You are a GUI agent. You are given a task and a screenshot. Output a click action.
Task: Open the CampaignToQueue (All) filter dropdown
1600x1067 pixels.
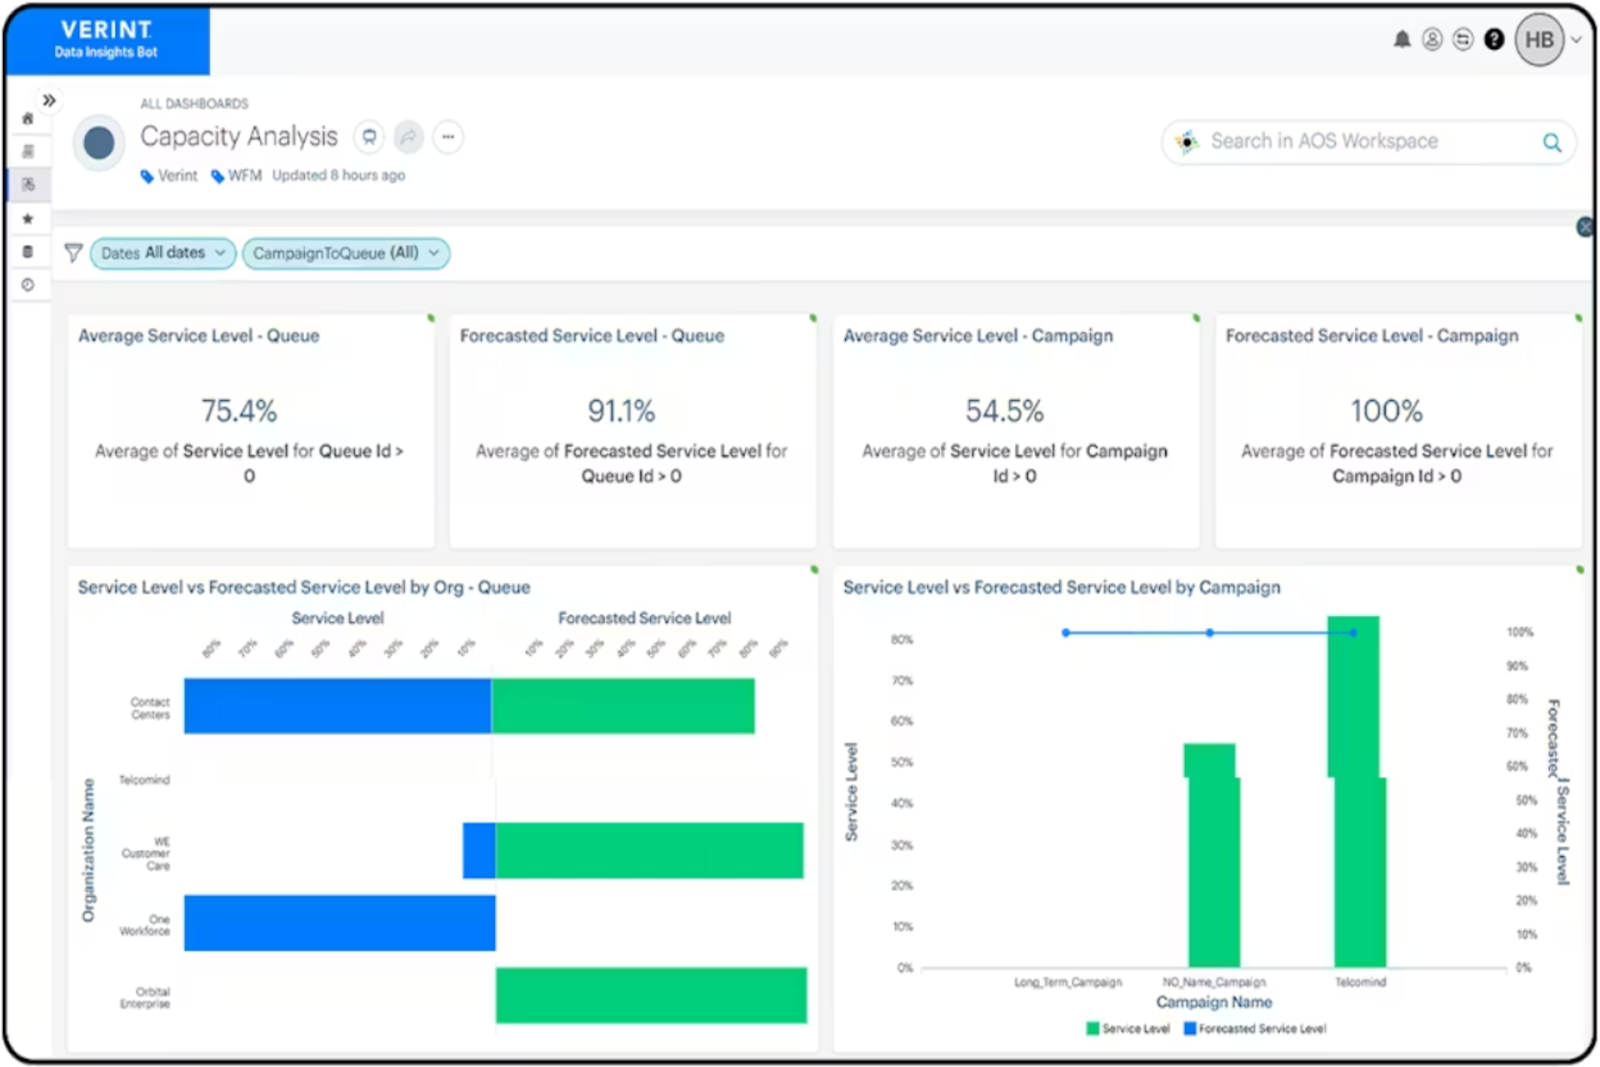pos(346,253)
